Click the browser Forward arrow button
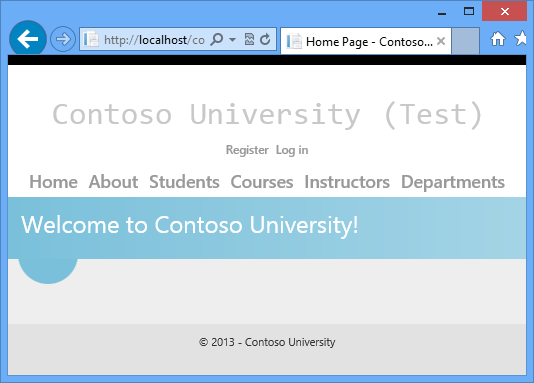 63,39
